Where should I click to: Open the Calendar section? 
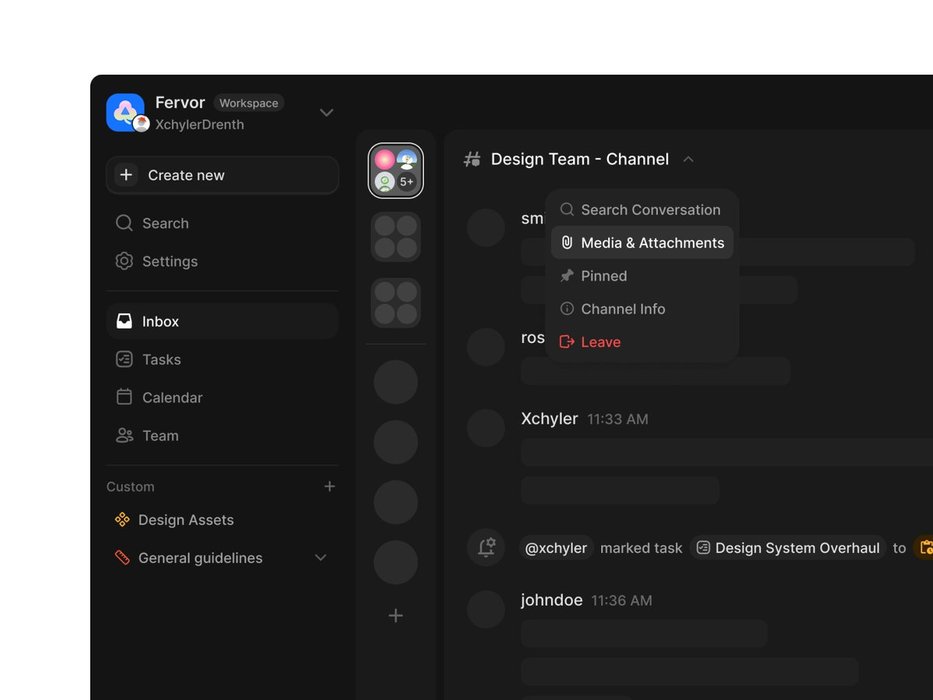[x=171, y=397]
